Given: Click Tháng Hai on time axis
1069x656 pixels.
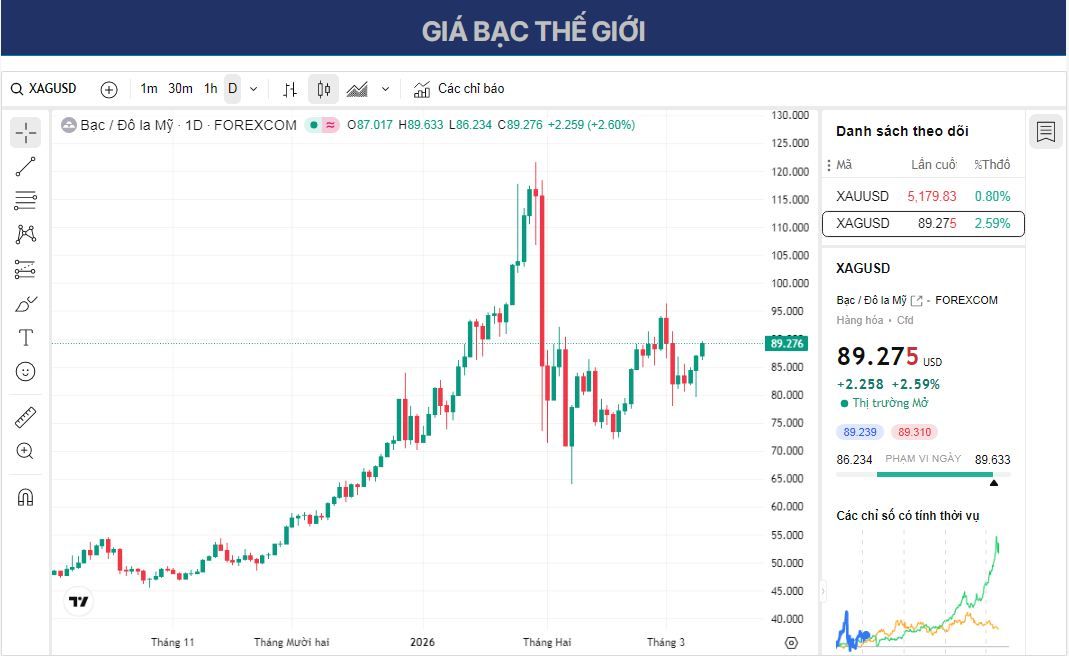Looking at the screenshot, I should [x=547, y=642].
